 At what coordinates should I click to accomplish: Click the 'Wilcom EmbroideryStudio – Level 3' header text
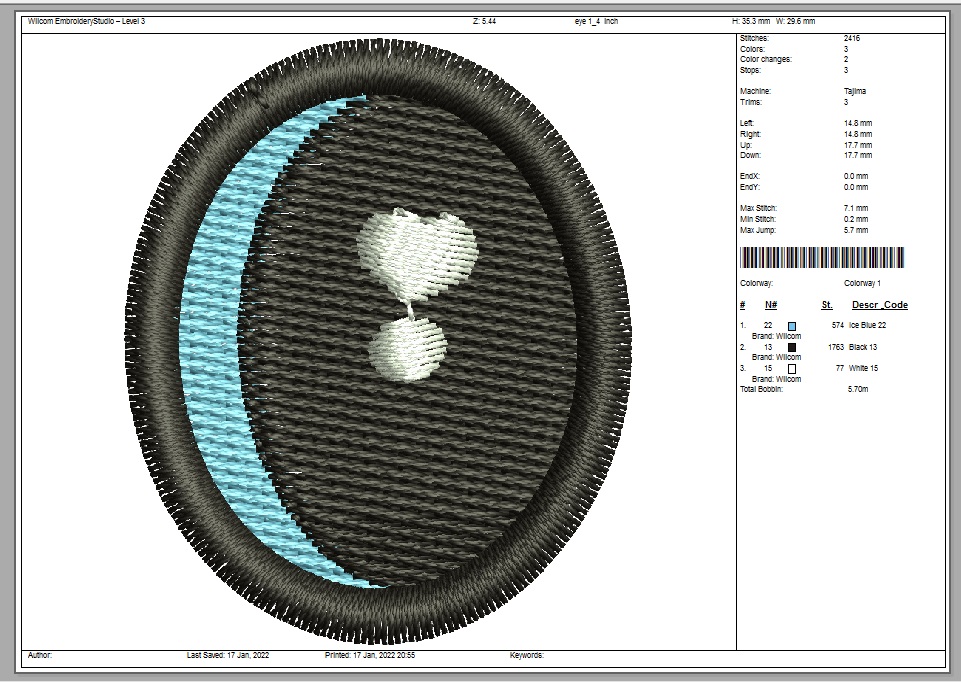(x=87, y=21)
